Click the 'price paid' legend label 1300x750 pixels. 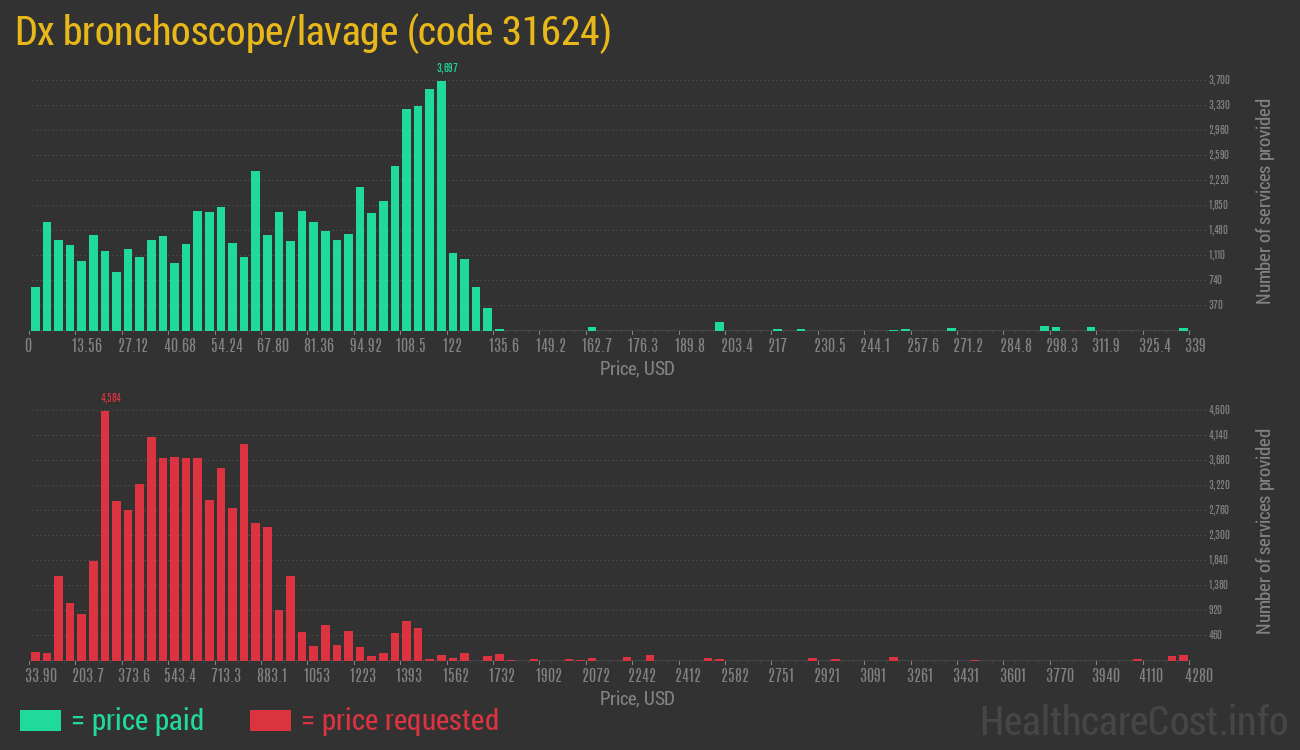138,720
